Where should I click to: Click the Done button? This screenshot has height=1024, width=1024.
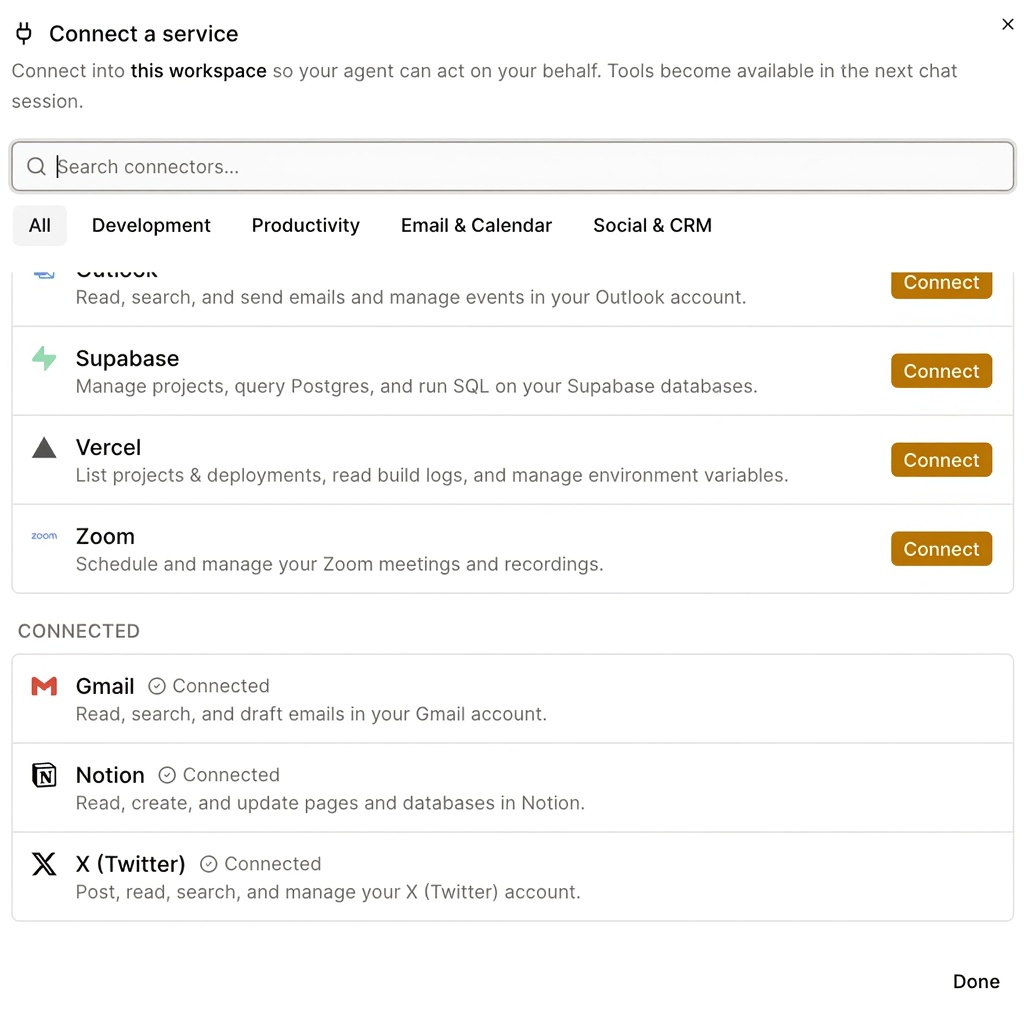976,982
